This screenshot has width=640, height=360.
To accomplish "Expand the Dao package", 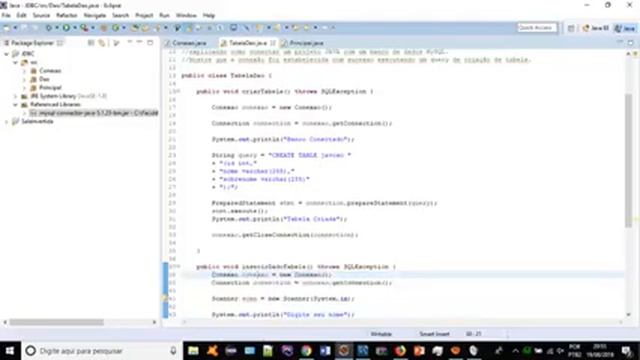I will [24, 79].
